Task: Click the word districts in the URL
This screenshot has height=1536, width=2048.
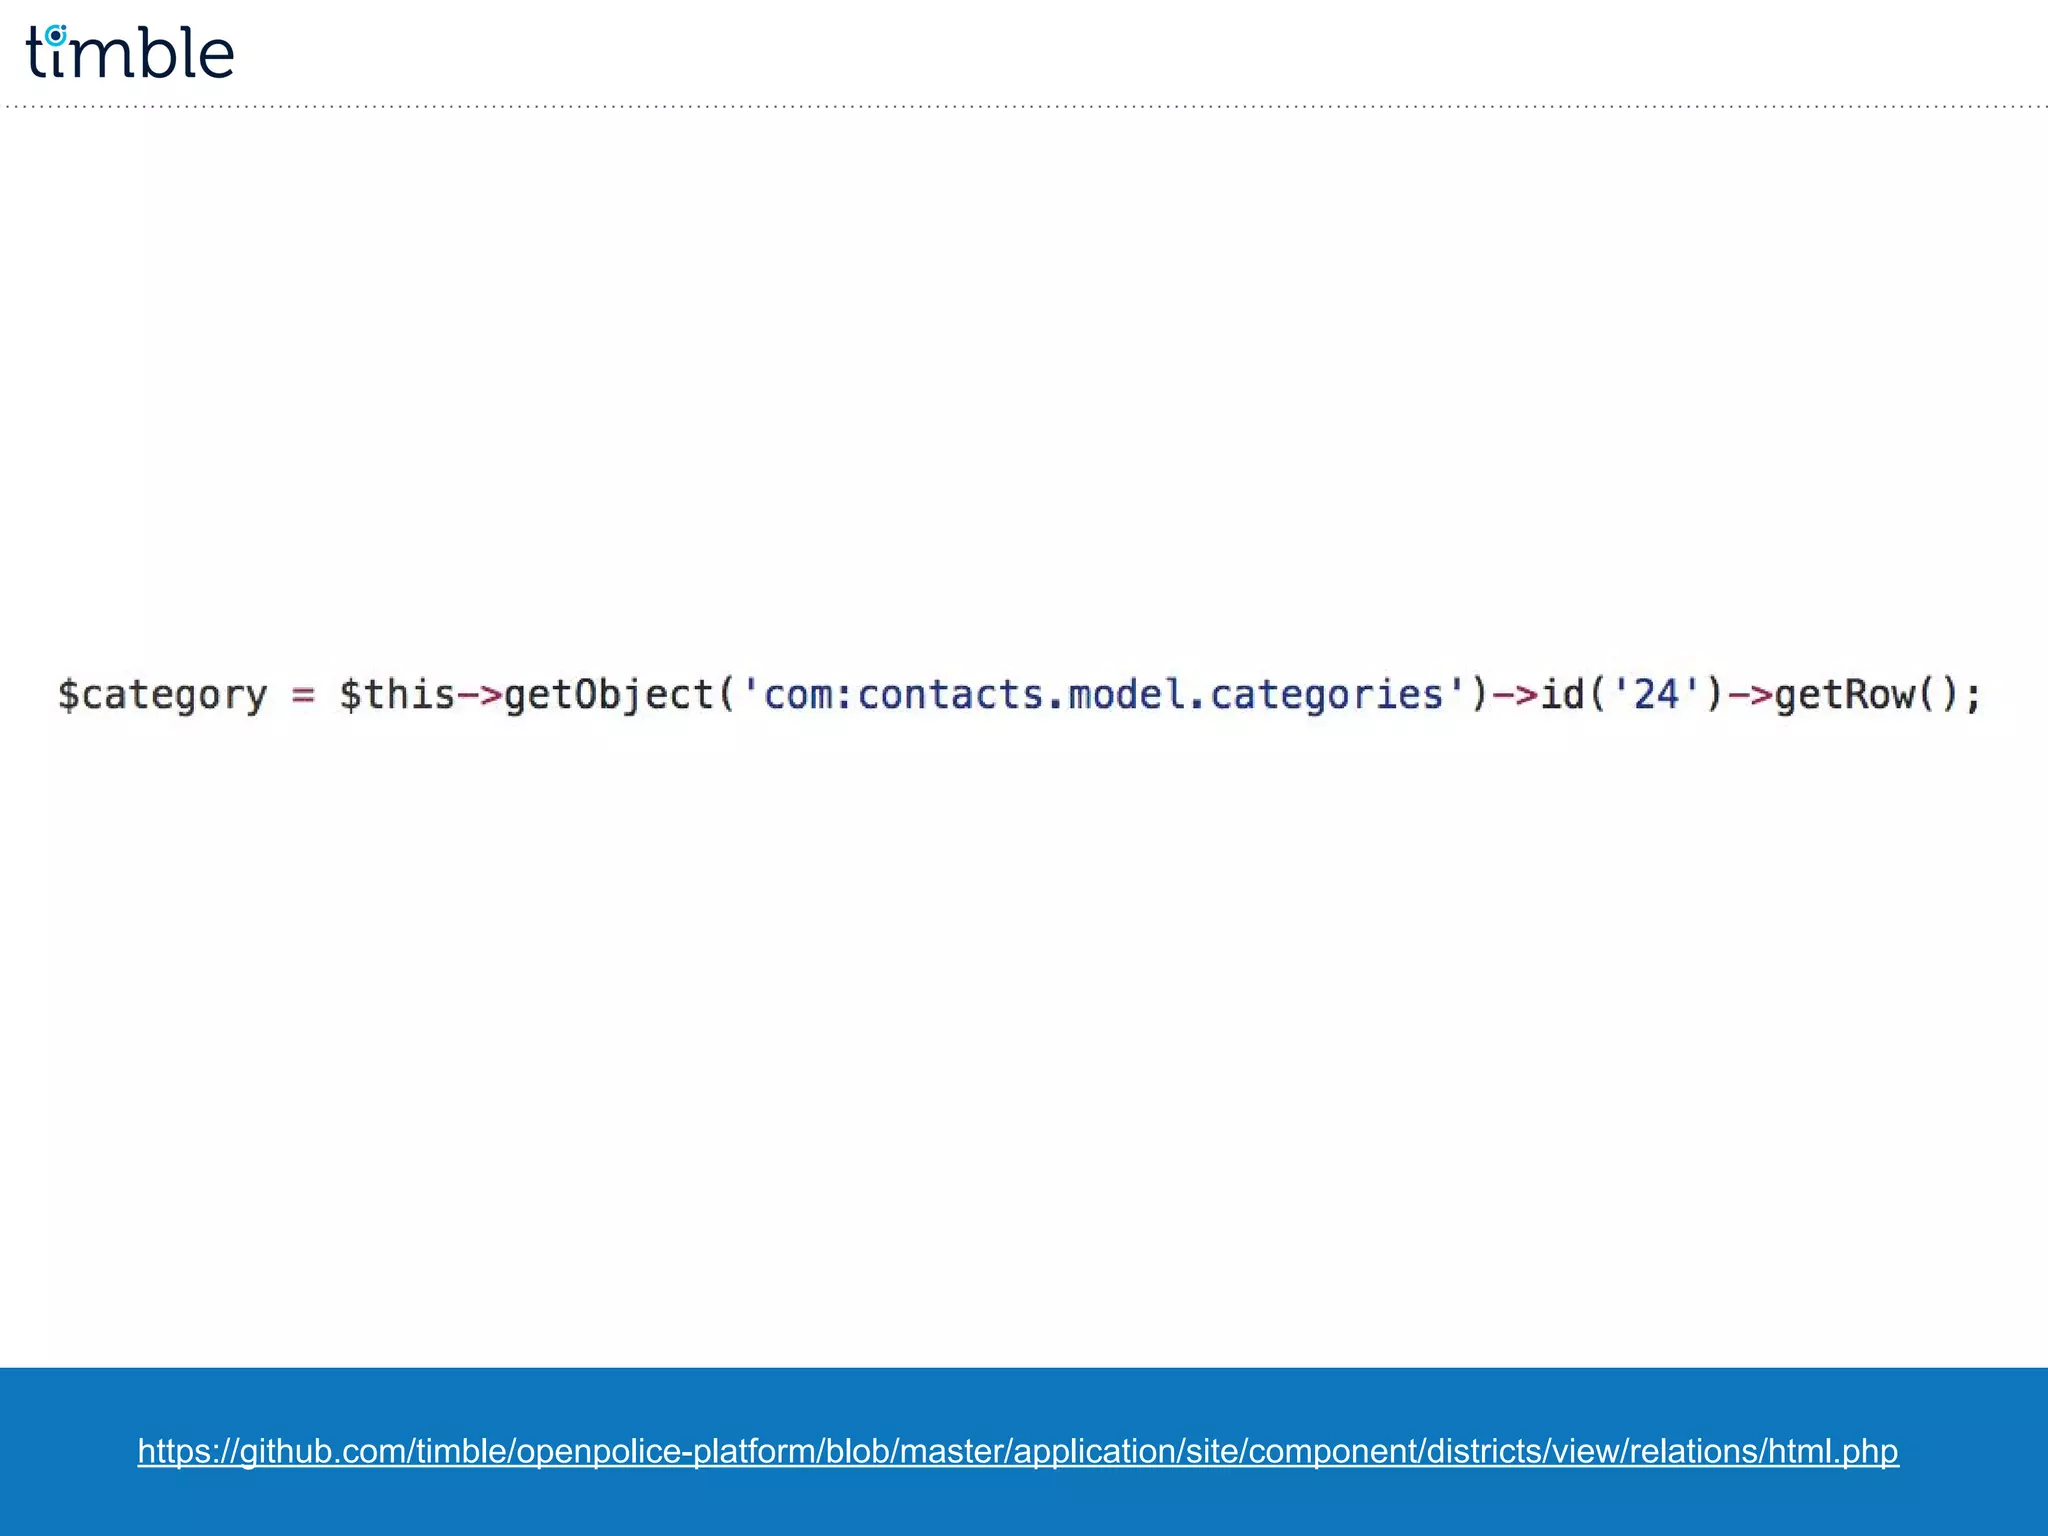Action: point(1481,1450)
